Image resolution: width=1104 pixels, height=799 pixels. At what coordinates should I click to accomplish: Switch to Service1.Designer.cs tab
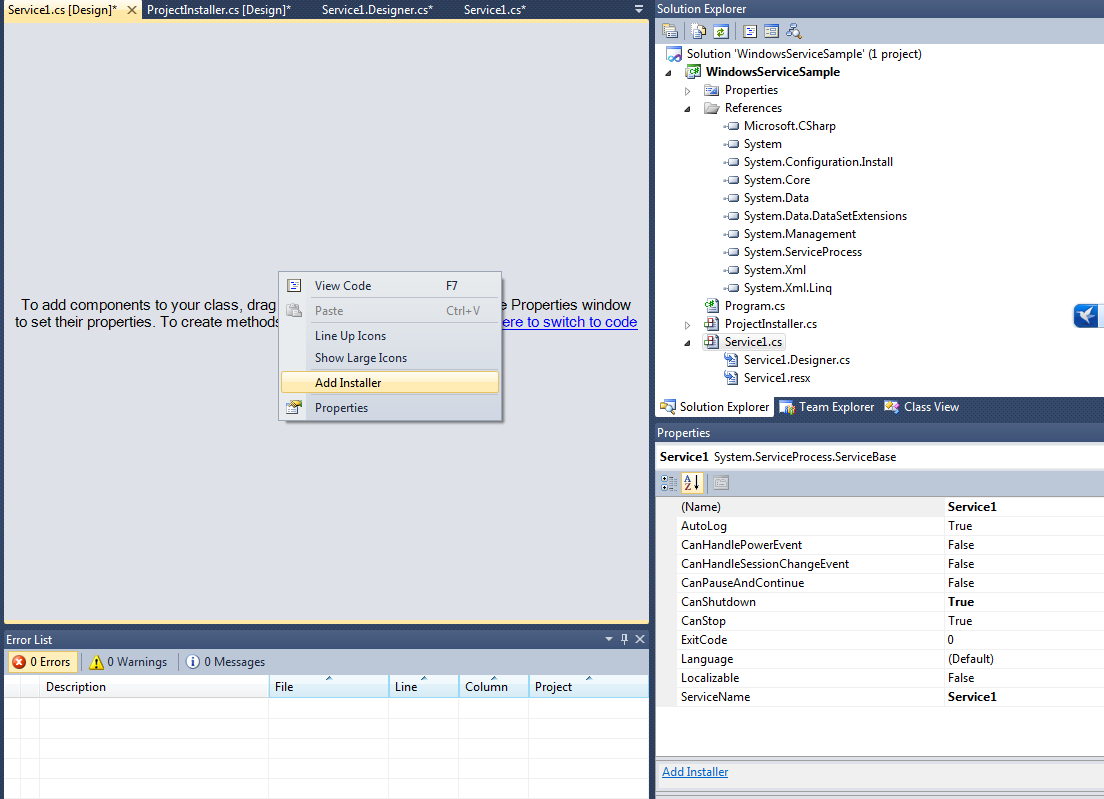377,10
